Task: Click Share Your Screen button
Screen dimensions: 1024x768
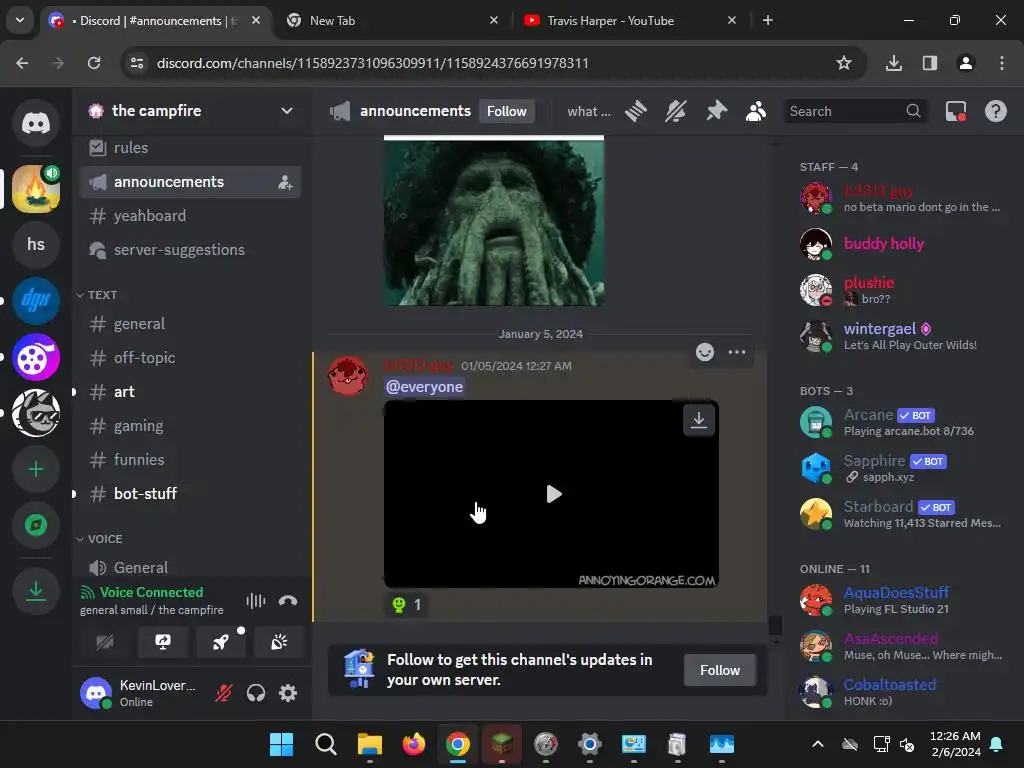Action: (x=163, y=642)
